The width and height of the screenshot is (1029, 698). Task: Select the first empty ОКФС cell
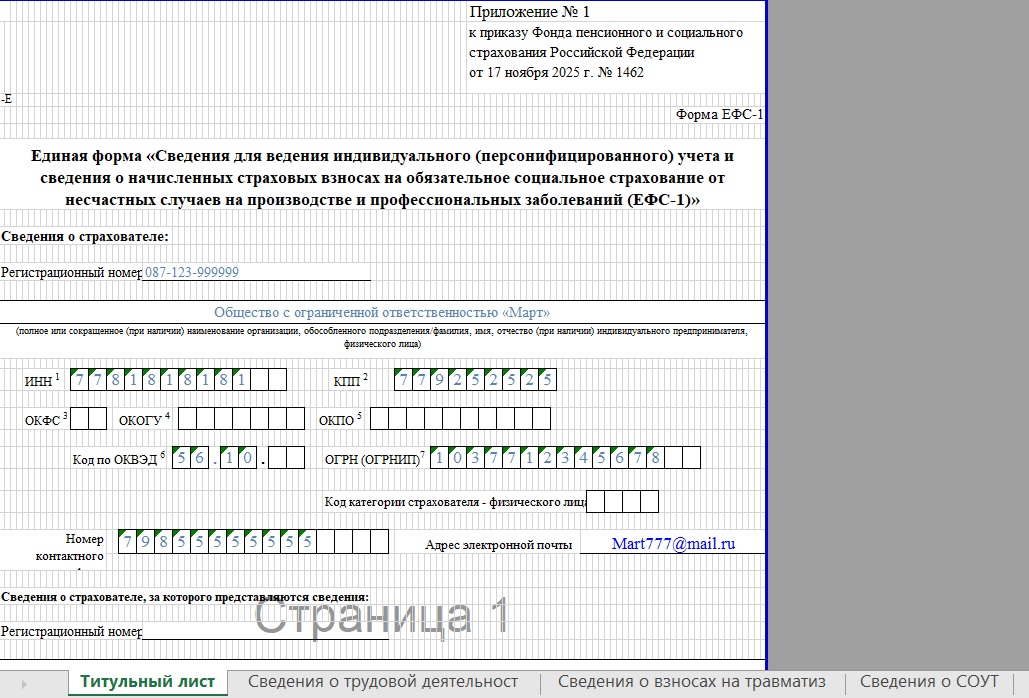[x=80, y=419]
